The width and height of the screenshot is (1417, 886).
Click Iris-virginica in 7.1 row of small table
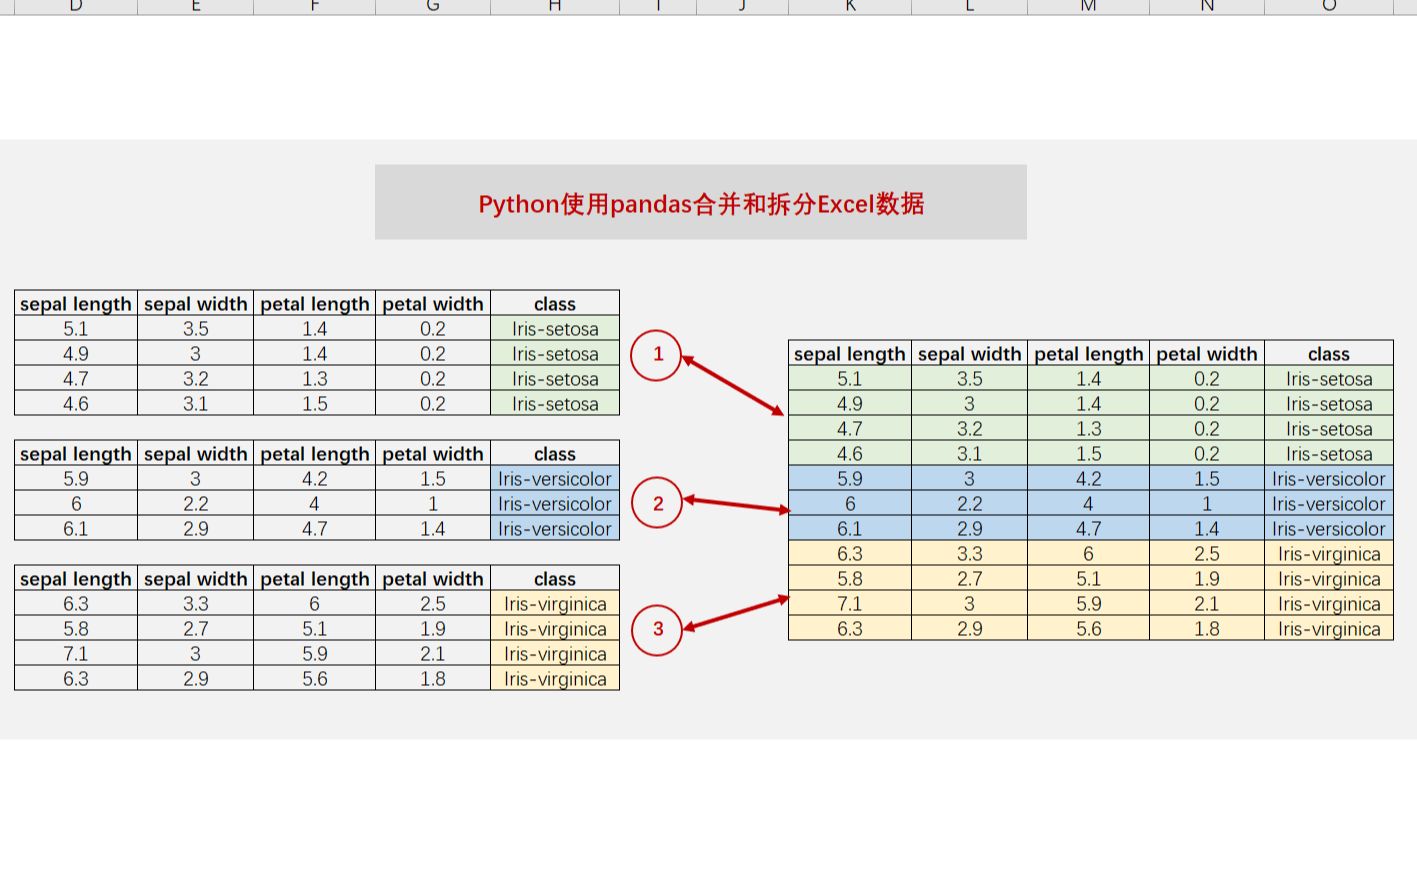point(555,653)
